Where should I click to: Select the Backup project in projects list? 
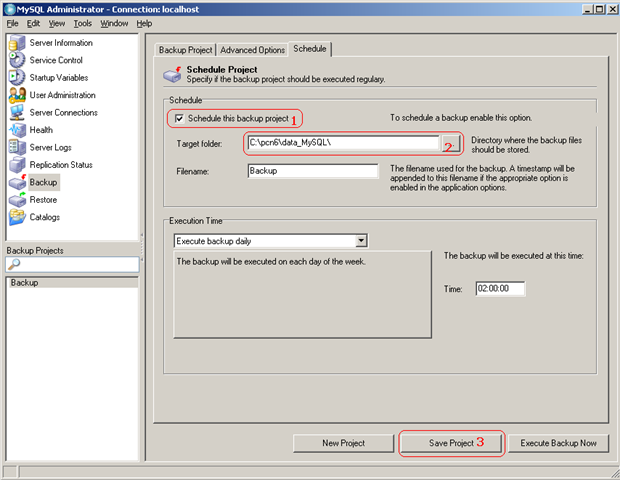(x=73, y=283)
